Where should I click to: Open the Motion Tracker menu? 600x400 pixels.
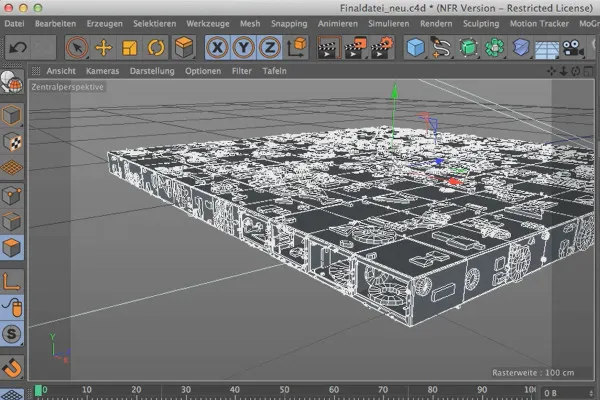(539, 24)
